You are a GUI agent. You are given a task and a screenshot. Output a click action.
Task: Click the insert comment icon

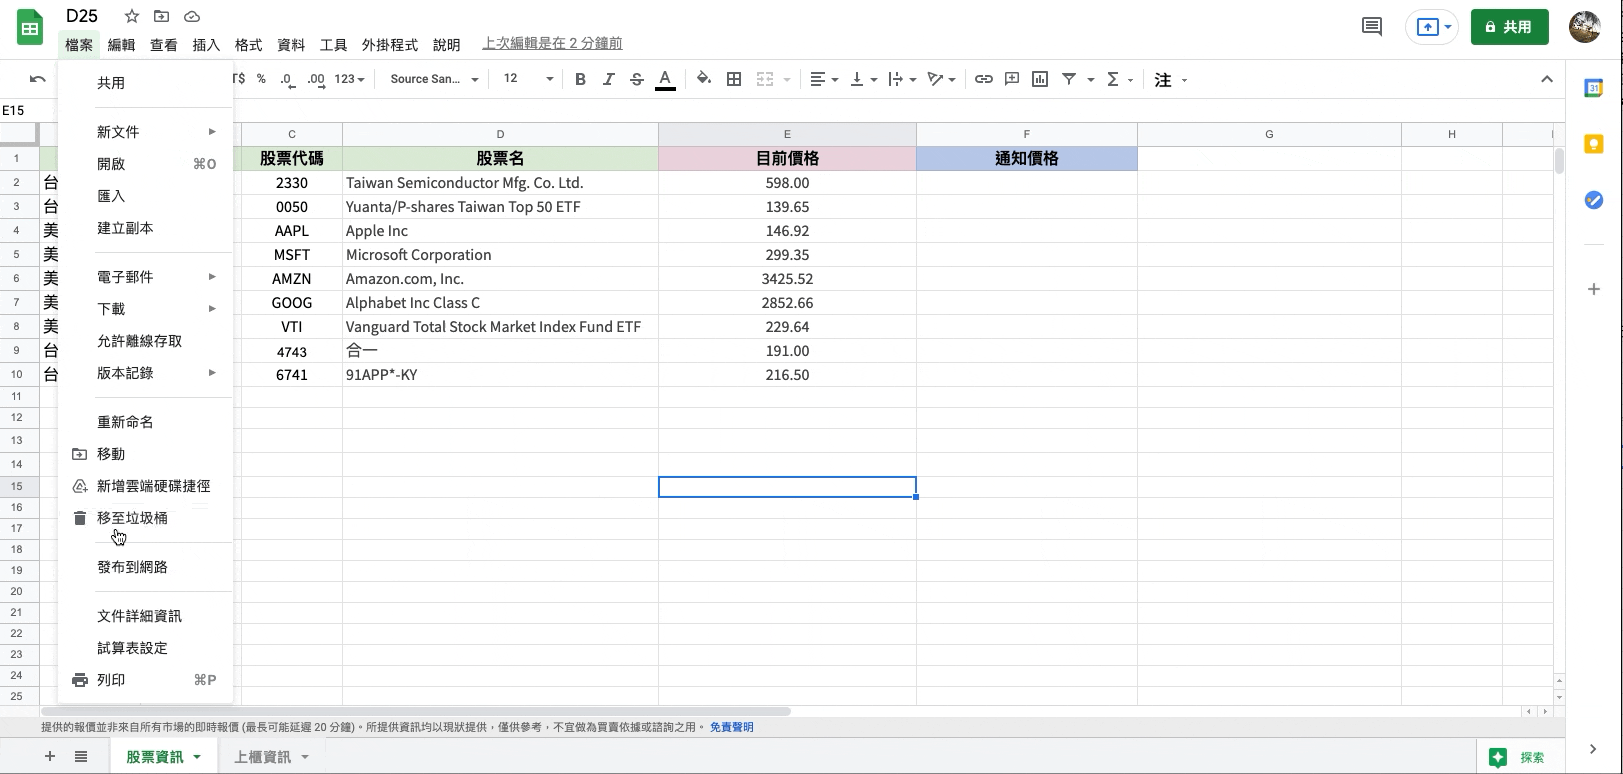pyautogui.click(x=1012, y=79)
